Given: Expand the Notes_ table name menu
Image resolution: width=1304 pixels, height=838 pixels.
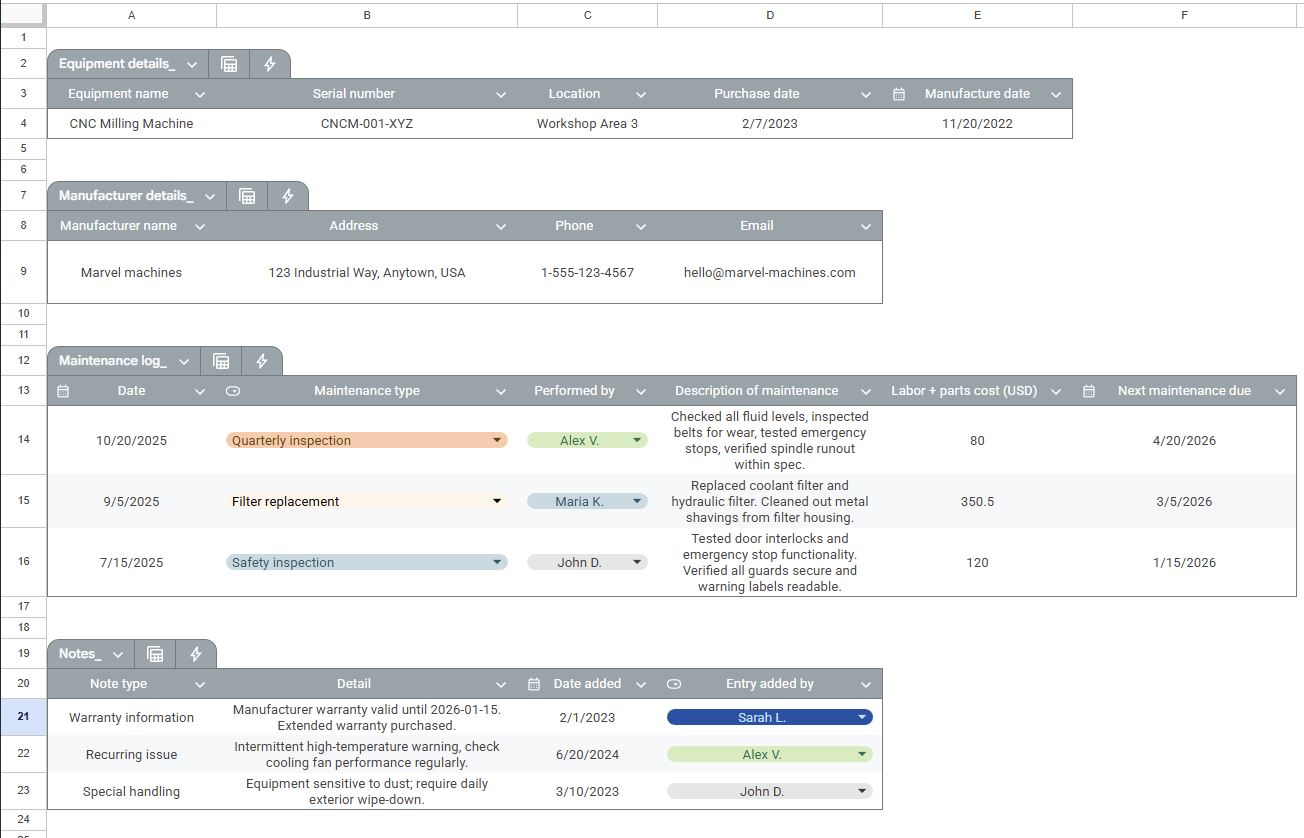Looking at the screenshot, I should click(116, 653).
